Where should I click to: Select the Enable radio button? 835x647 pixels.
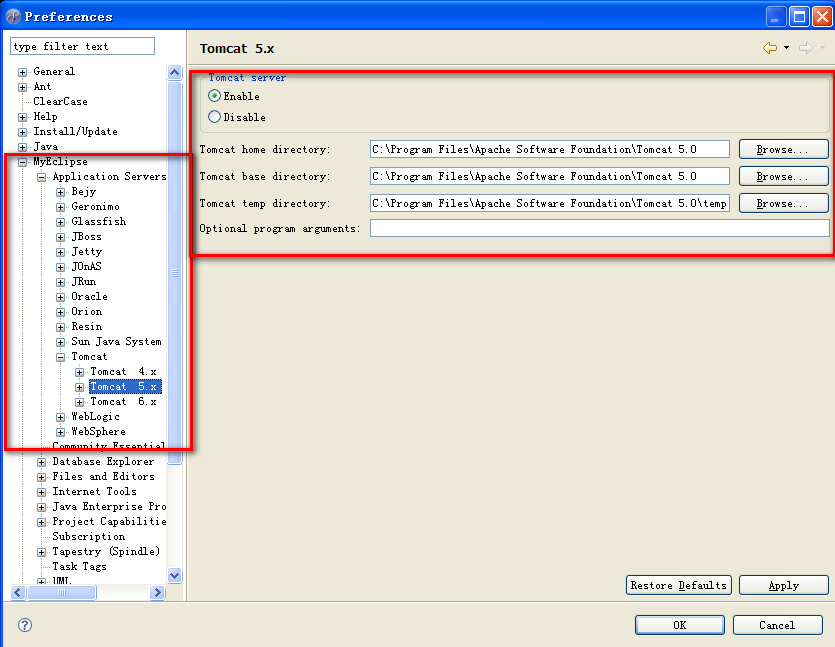click(x=214, y=96)
